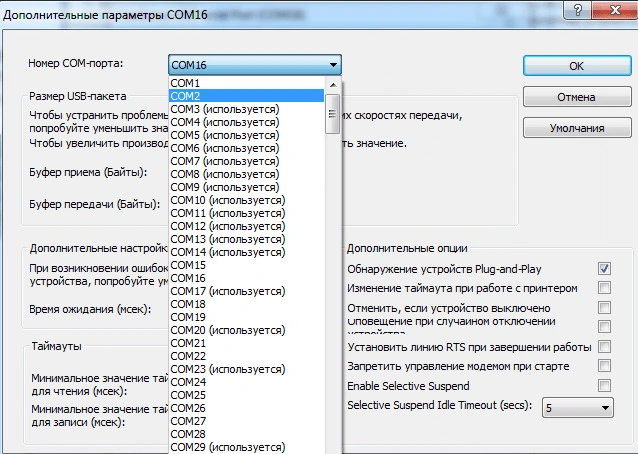Click the dropdown list scroll-up arrow
The width and height of the screenshot is (638, 454).
pyautogui.click(x=333, y=85)
